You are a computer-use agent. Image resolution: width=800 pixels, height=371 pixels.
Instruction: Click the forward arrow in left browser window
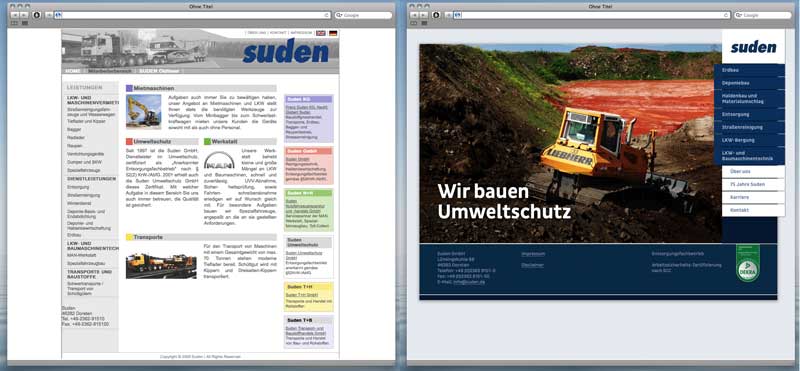(23, 15)
